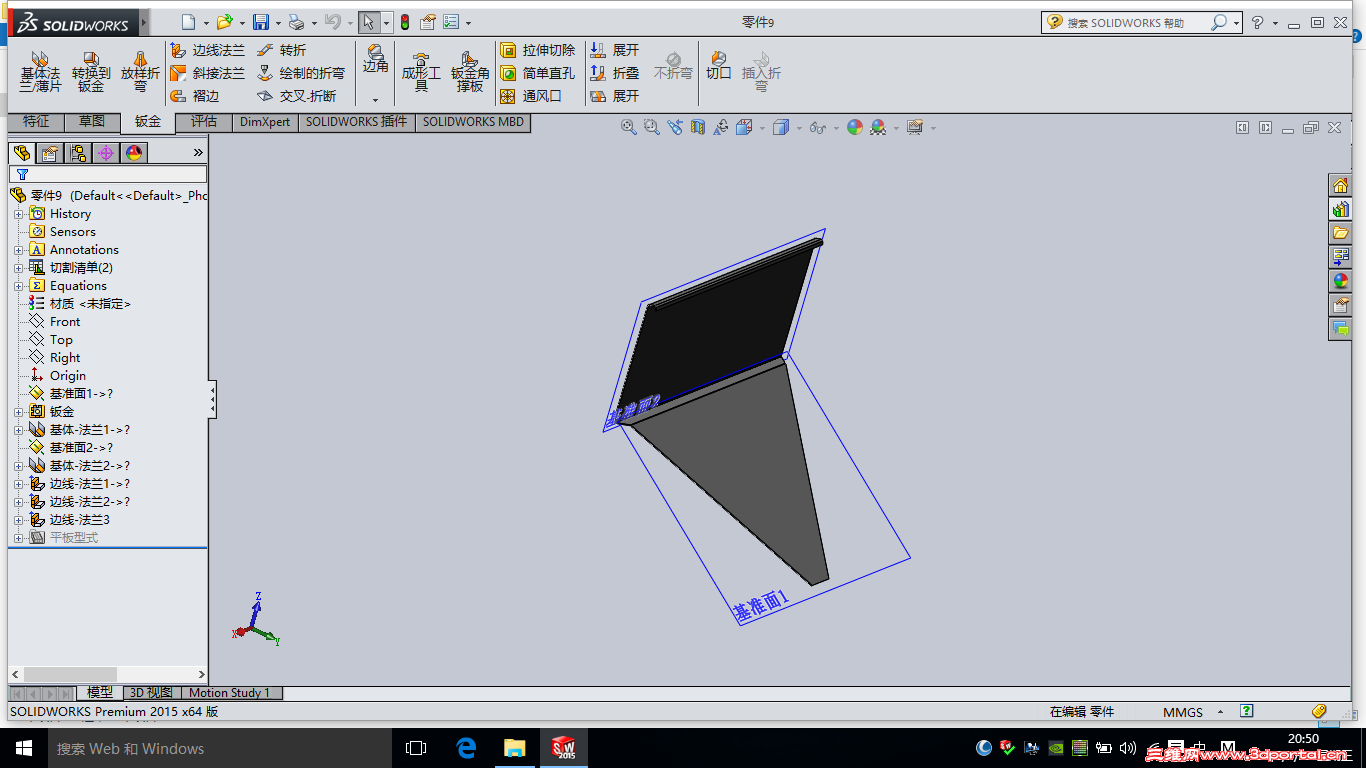
Task: Open the 成形工具 forming tool
Action: pyautogui.click(x=421, y=72)
